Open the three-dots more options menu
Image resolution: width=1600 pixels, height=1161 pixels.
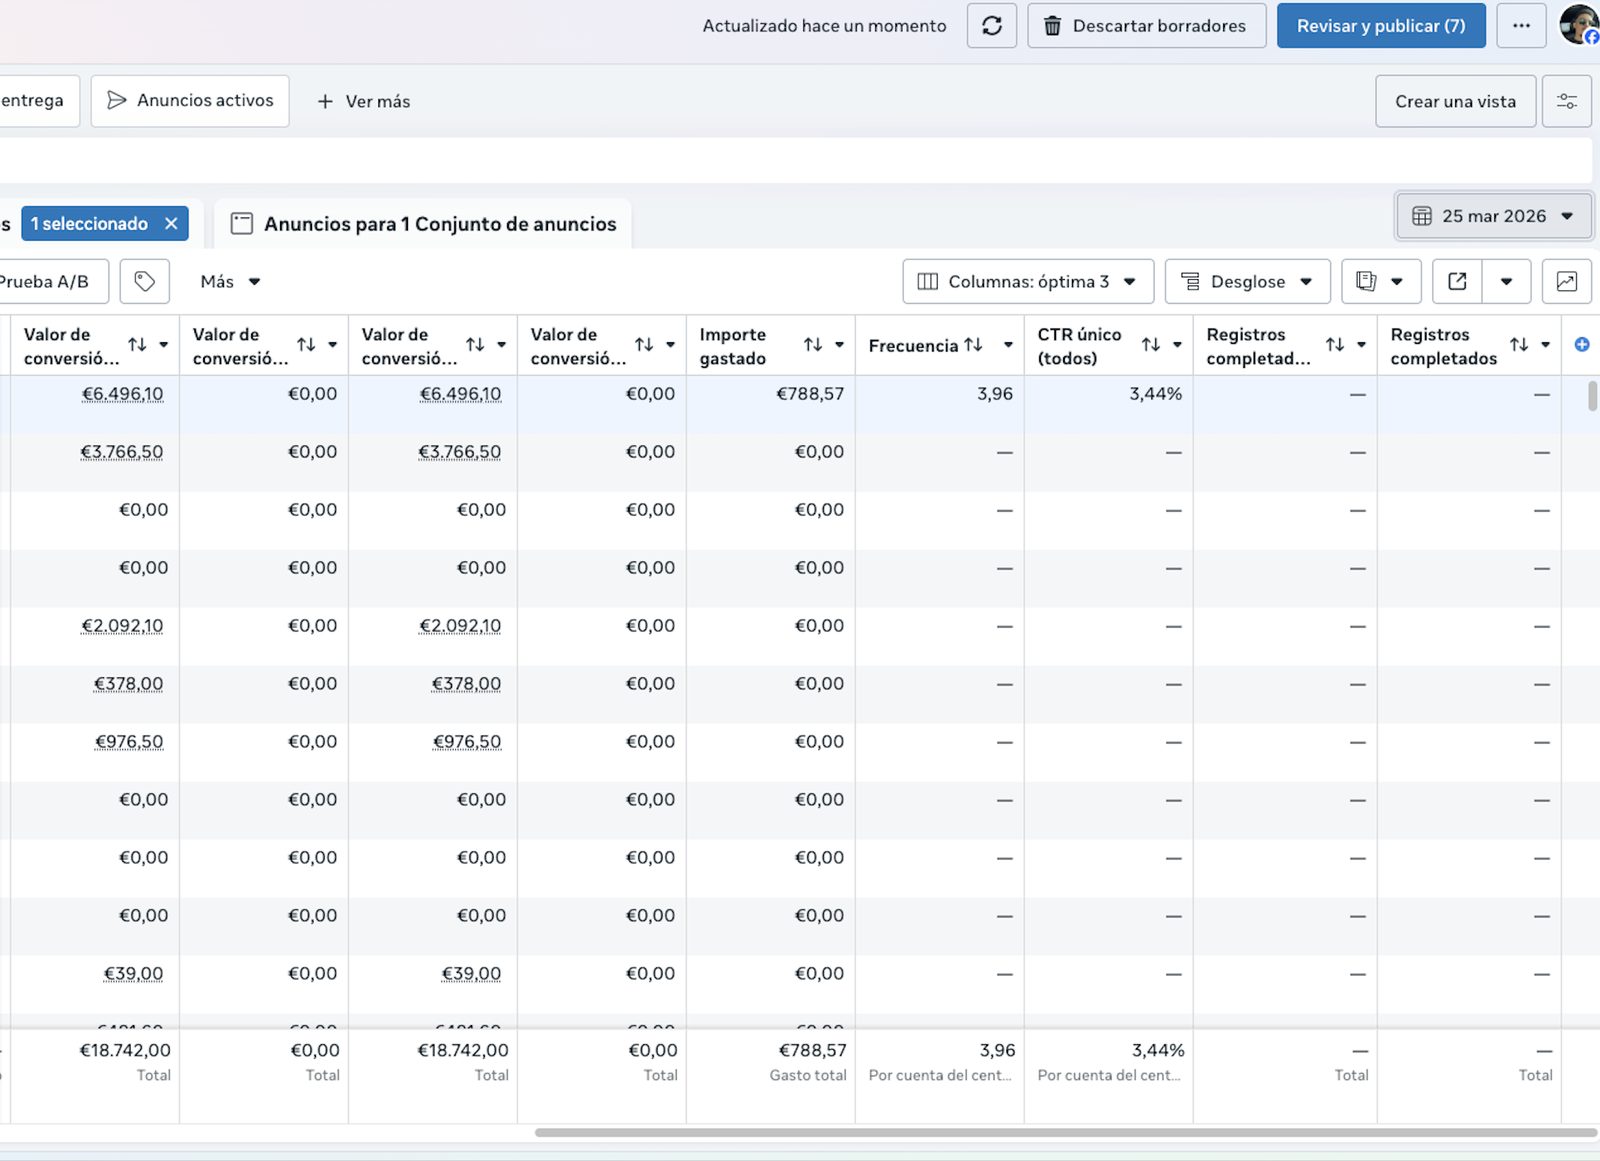[1521, 26]
